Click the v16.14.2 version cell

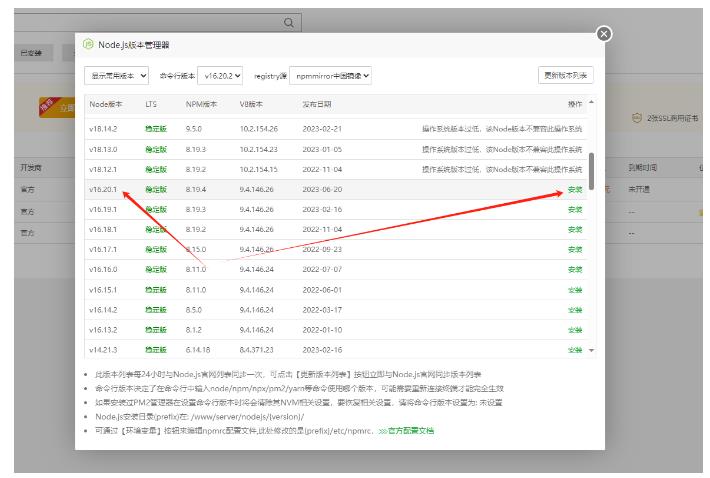[x=103, y=310]
